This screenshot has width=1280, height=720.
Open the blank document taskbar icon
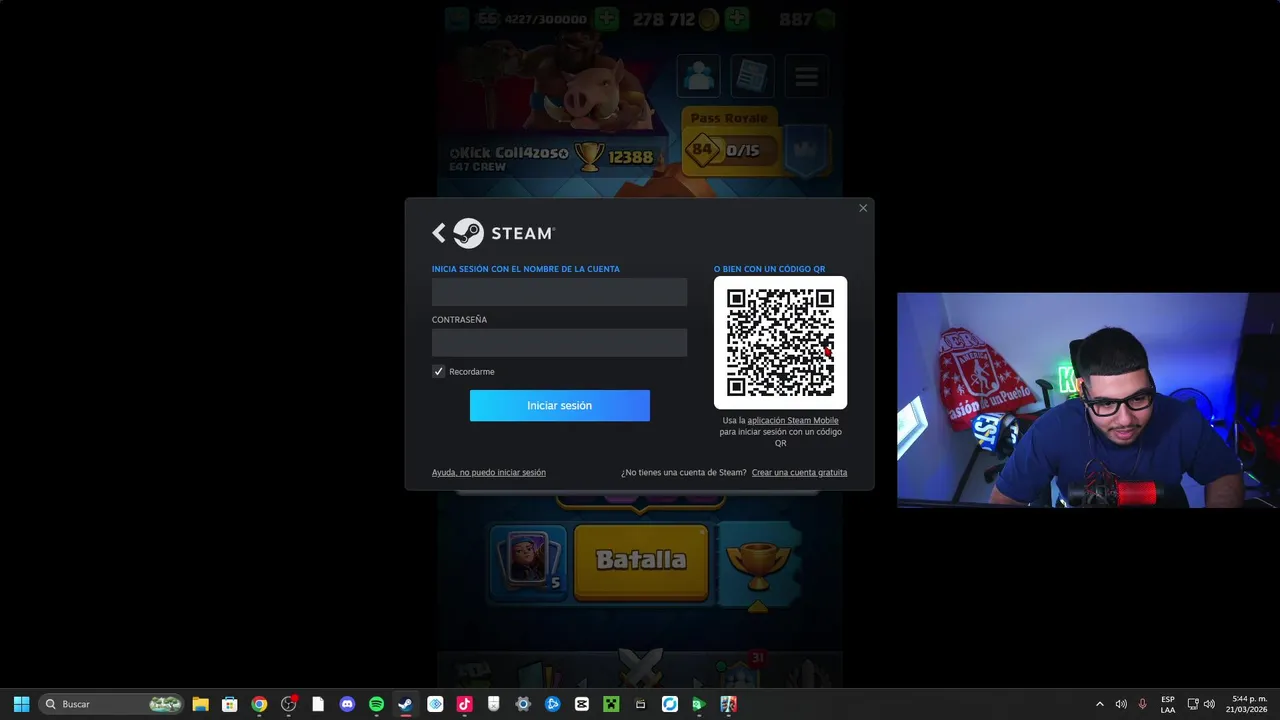pyautogui.click(x=318, y=704)
